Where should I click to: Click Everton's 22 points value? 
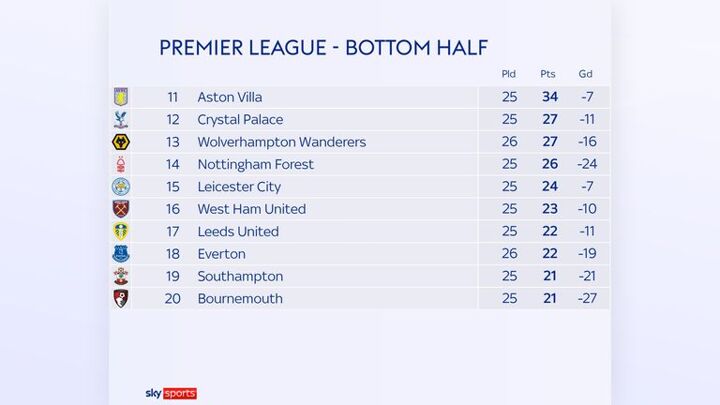coord(548,254)
